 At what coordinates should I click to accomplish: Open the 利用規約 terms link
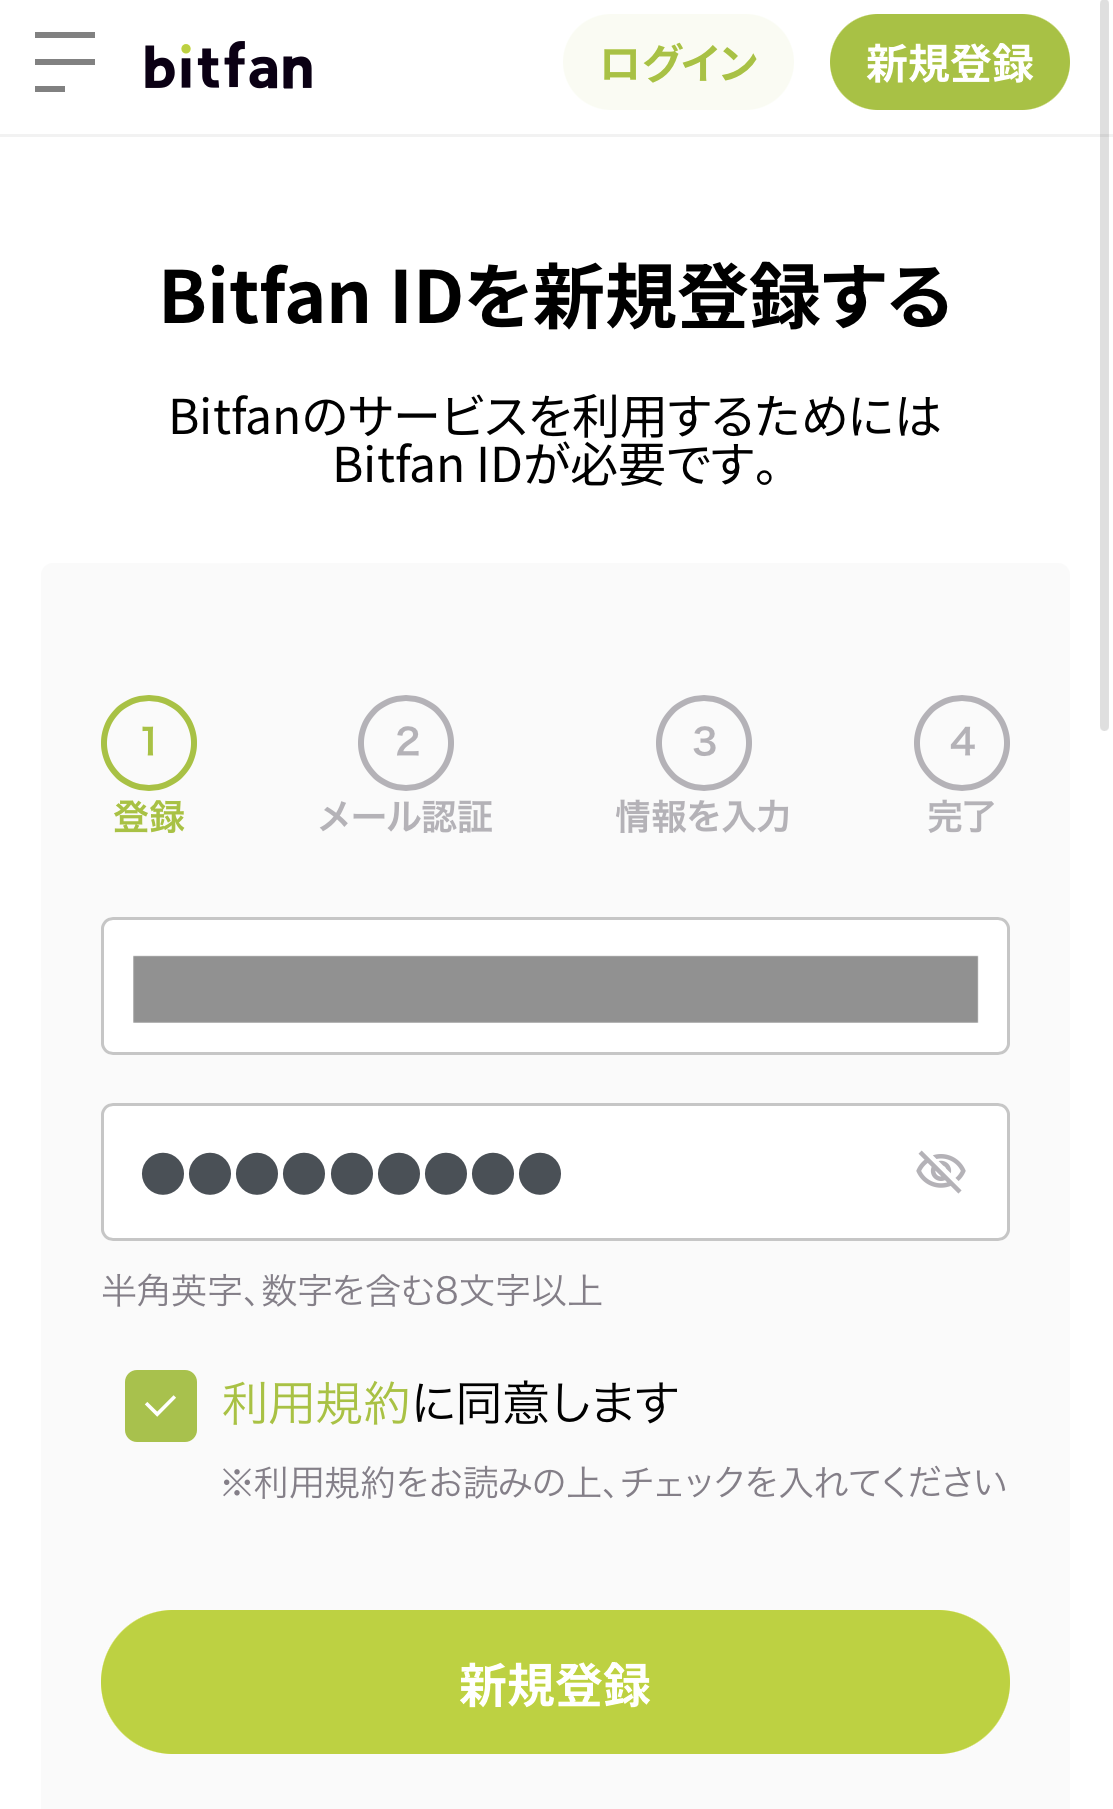tap(316, 1403)
